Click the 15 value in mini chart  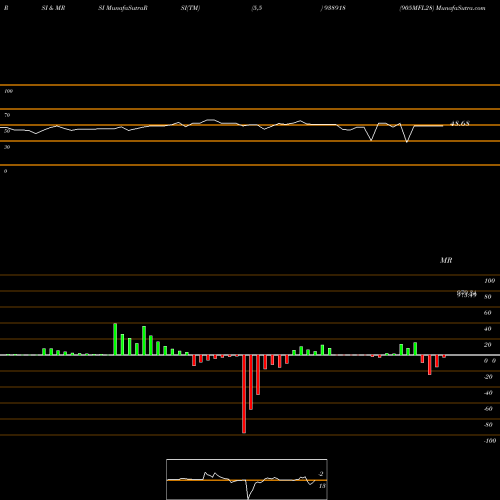pos(322,486)
